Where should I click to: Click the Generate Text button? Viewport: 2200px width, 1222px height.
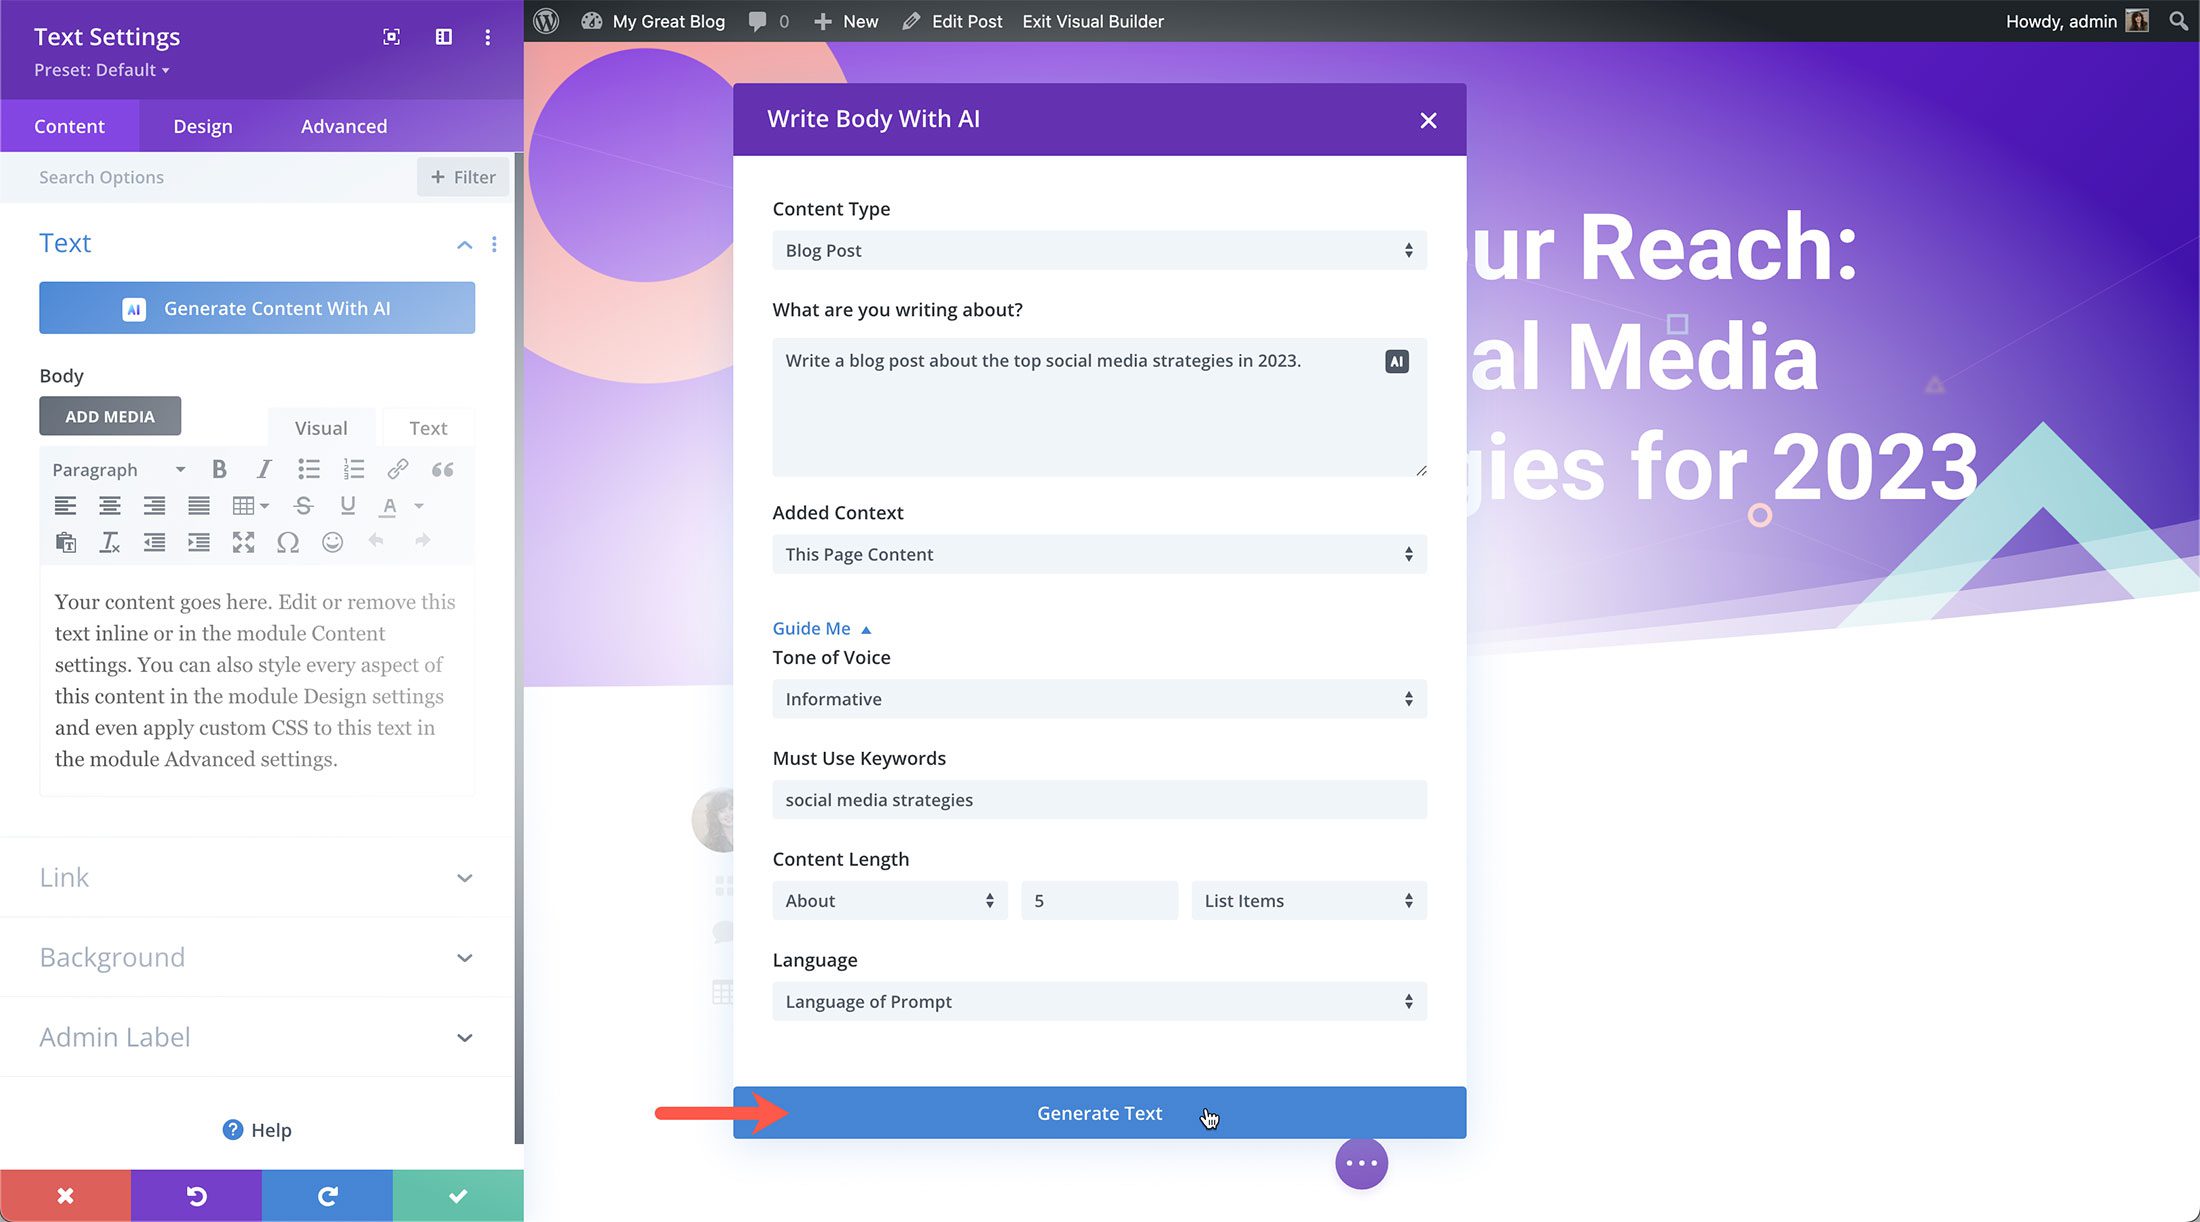[1100, 1112]
